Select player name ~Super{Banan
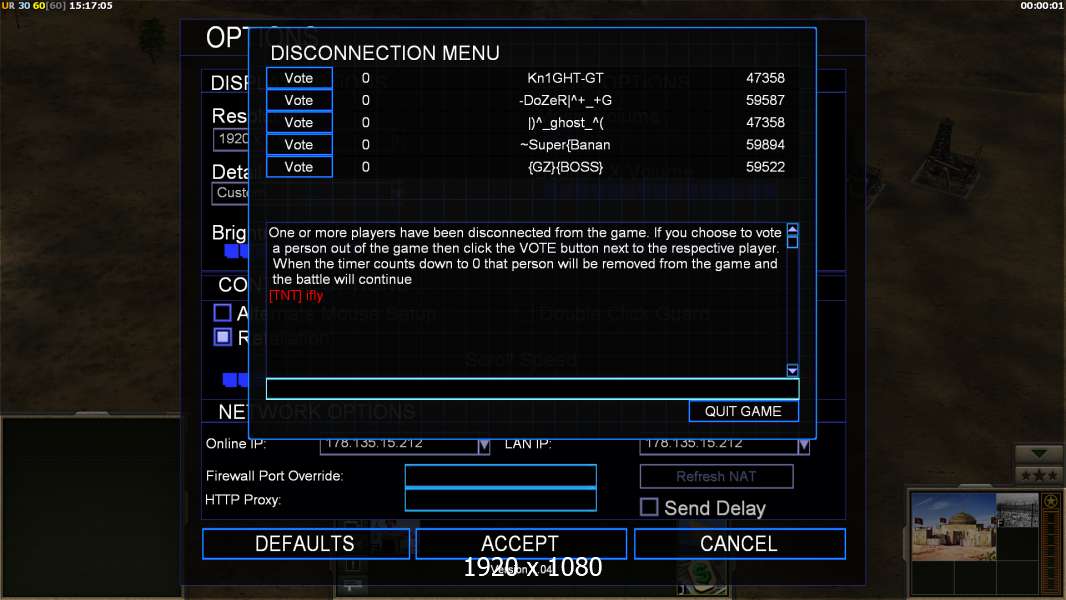The image size is (1066, 600). click(x=565, y=145)
